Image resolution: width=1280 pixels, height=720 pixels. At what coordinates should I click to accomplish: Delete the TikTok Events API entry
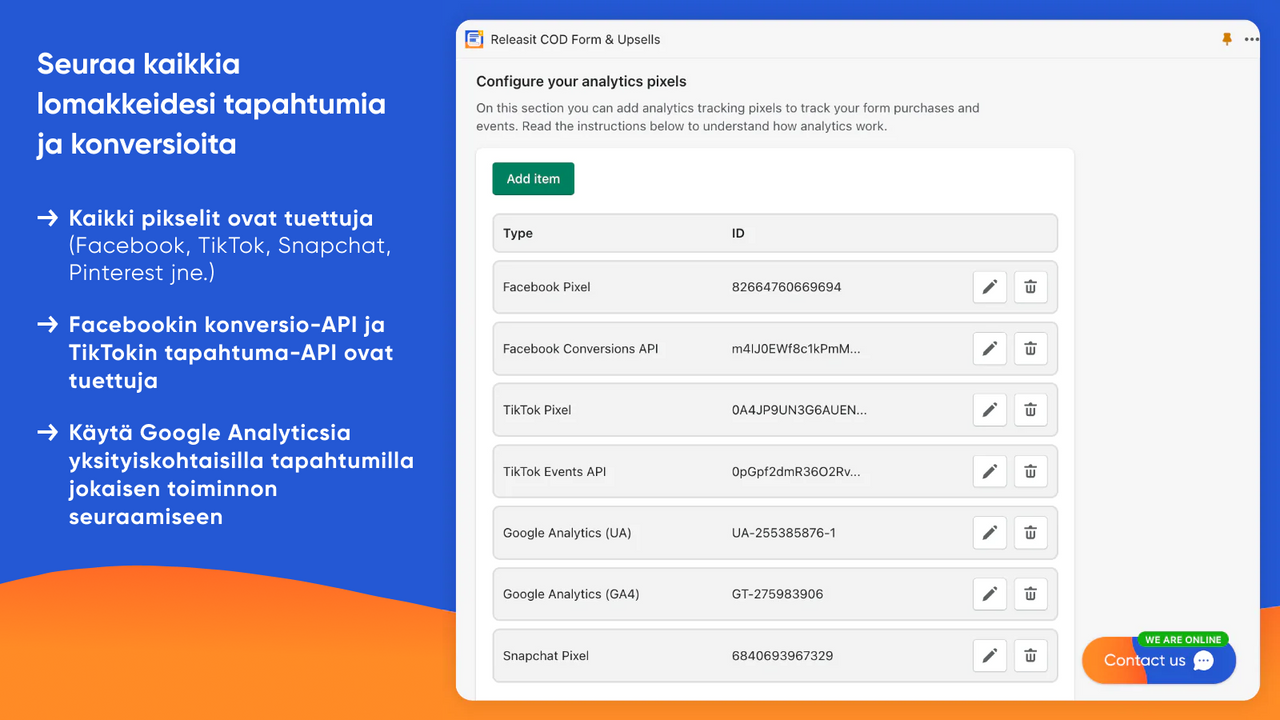[1030, 472]
